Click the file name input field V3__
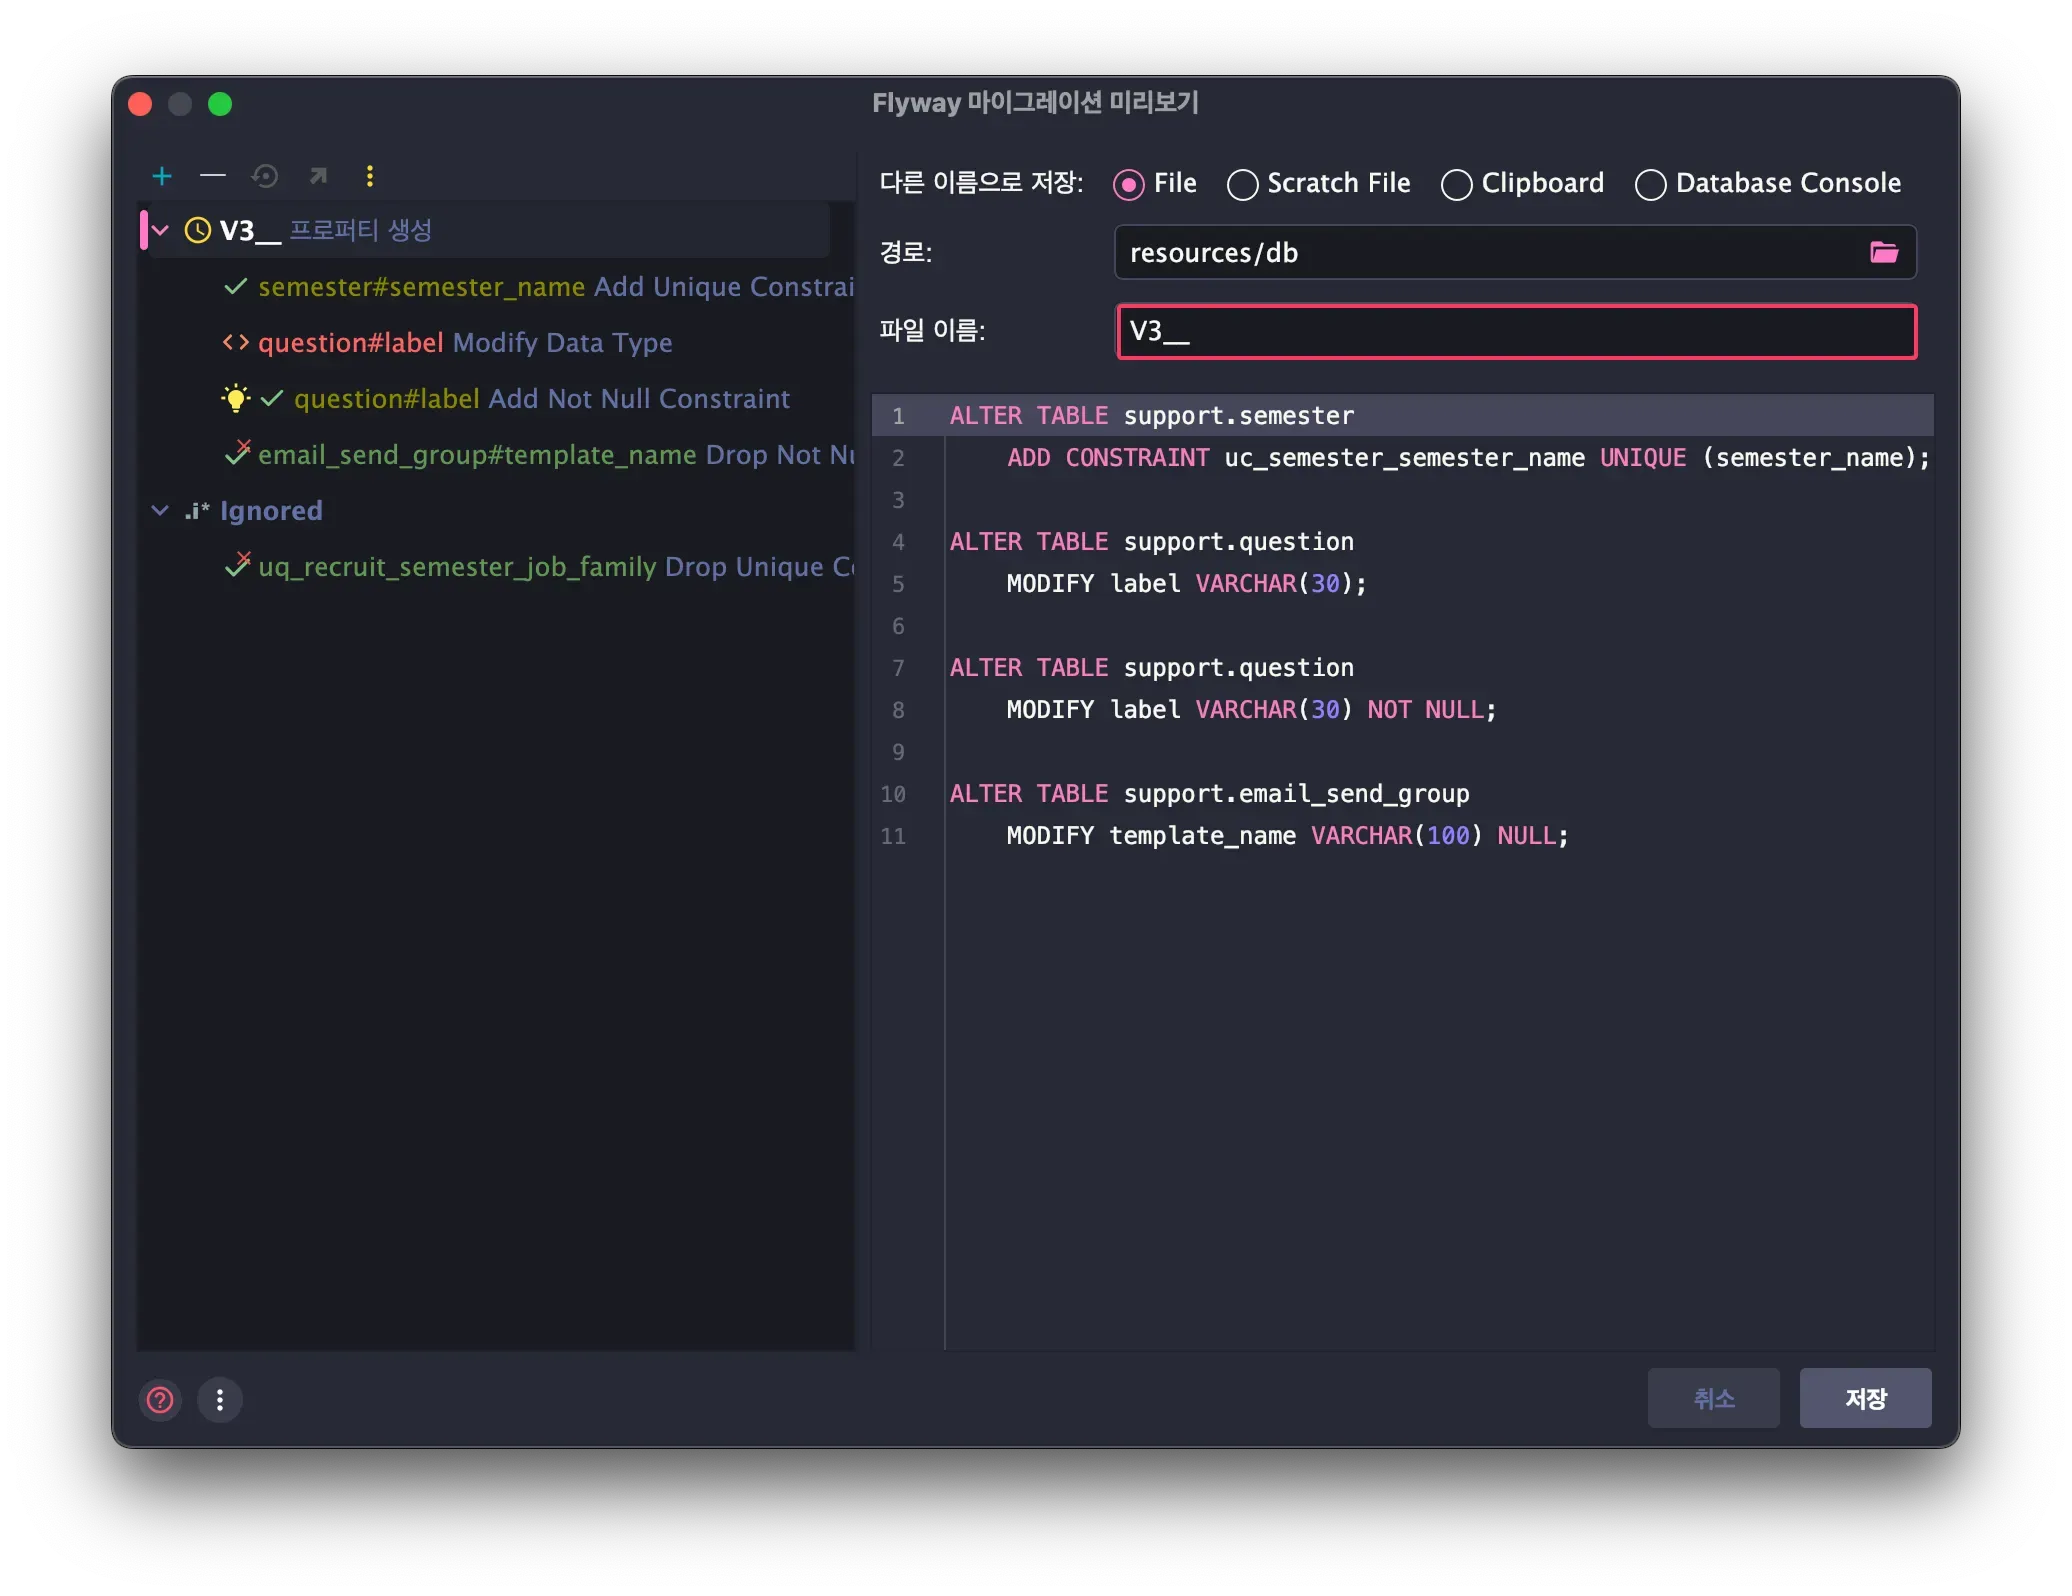 pyautogui.click(x=1515, y=332)
